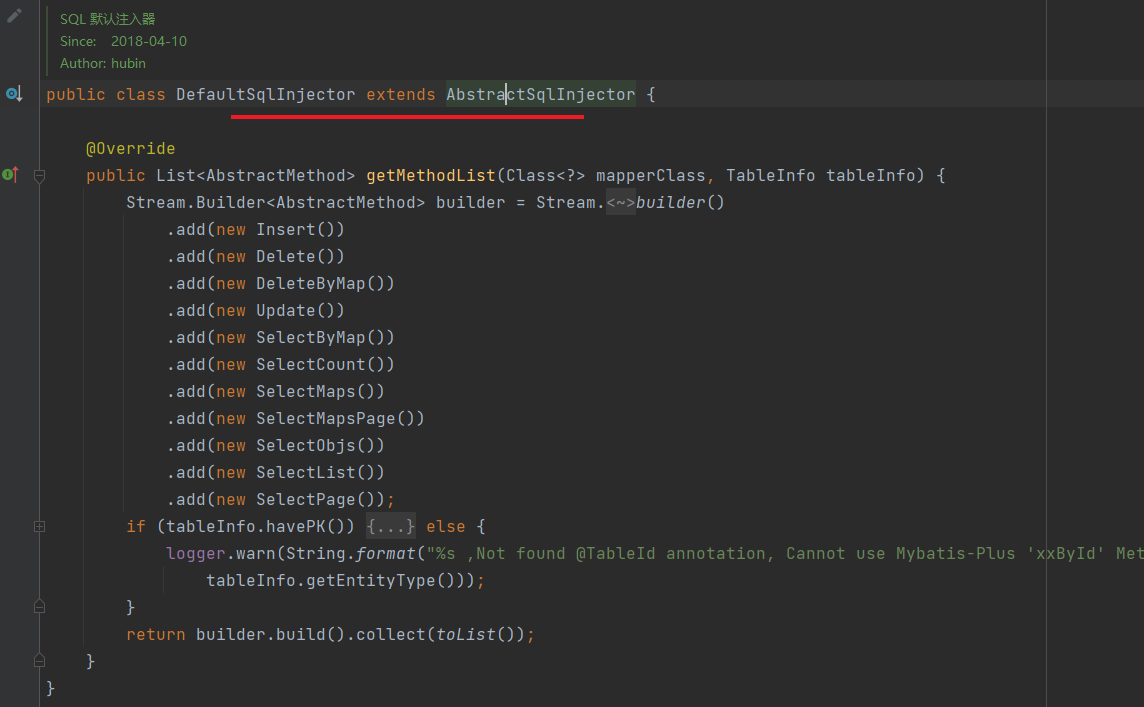Collapse else block at its closing fold marker
Viewport: 1144px width, 707px height.
[x=39, y=607]
